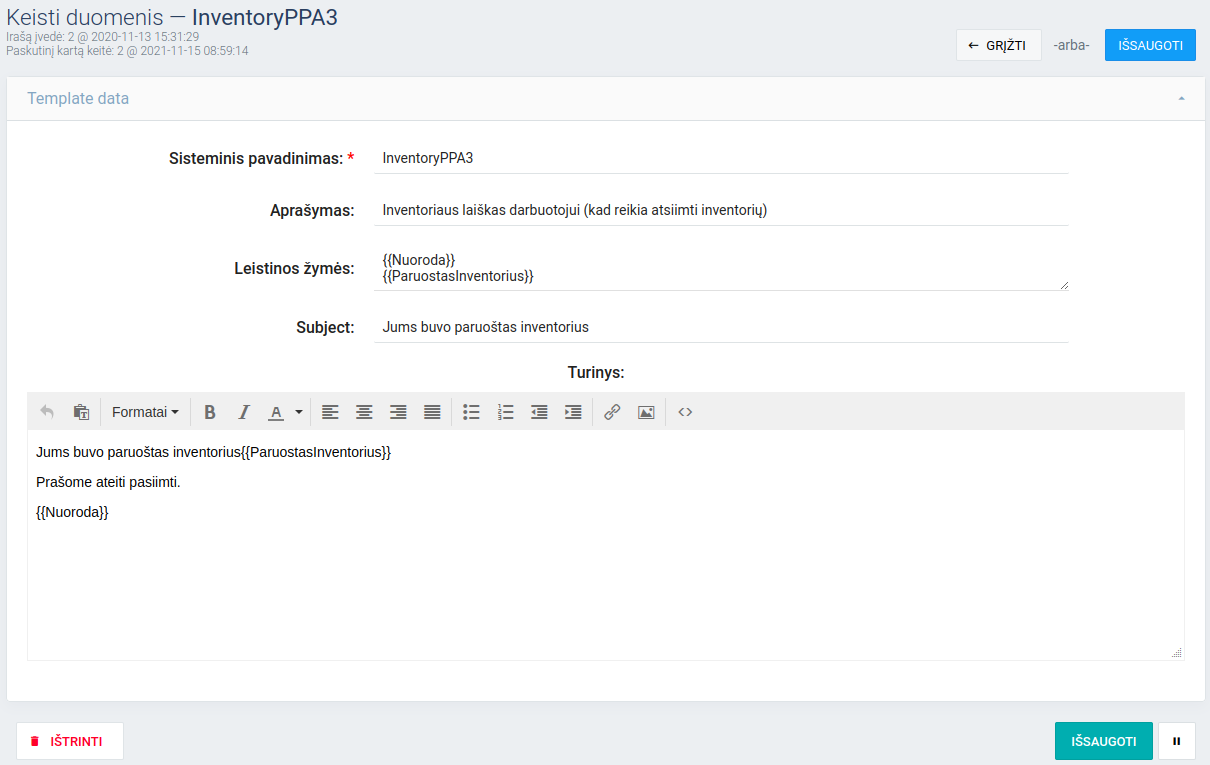The width and height of the screenshot is (1210, 765).
Task: Insert a numbered list
Action: point(506,412)
